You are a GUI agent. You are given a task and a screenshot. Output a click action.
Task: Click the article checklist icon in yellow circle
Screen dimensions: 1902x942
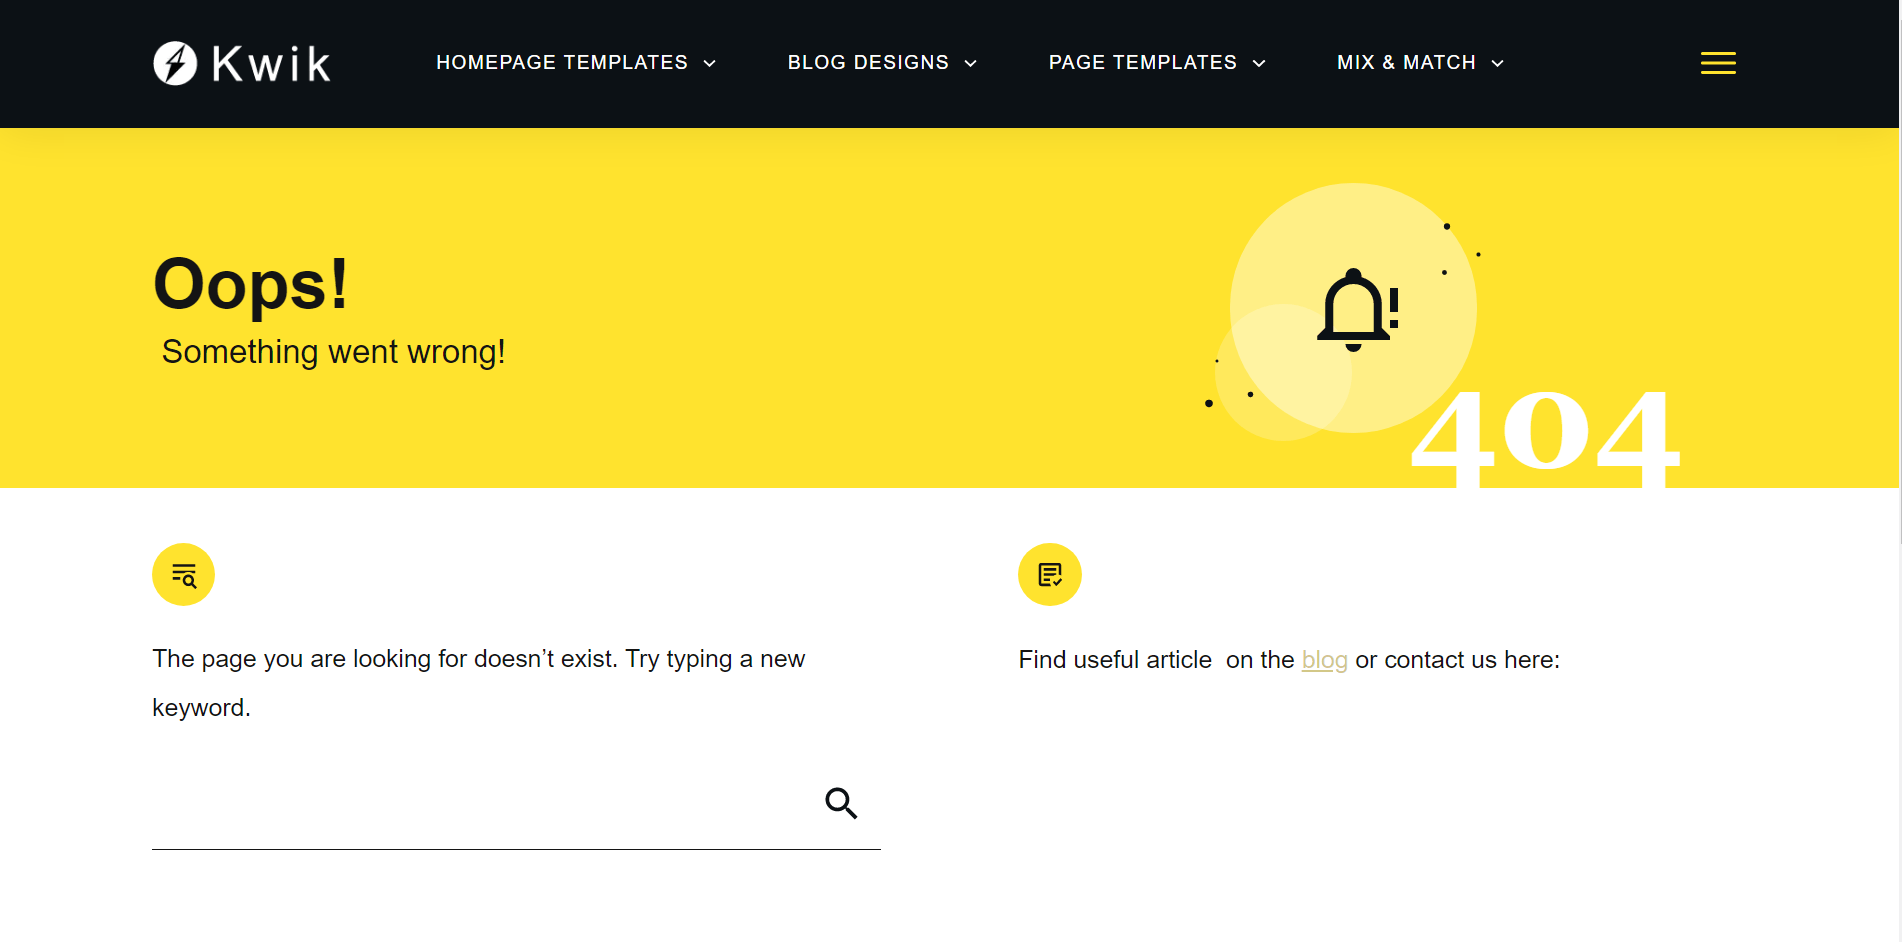(x=1049, y=575)
